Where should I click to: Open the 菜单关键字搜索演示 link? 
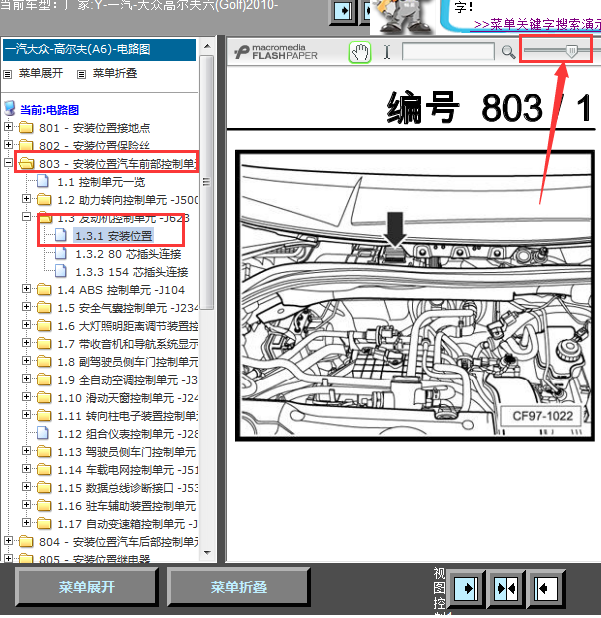[x=538, y=24]
